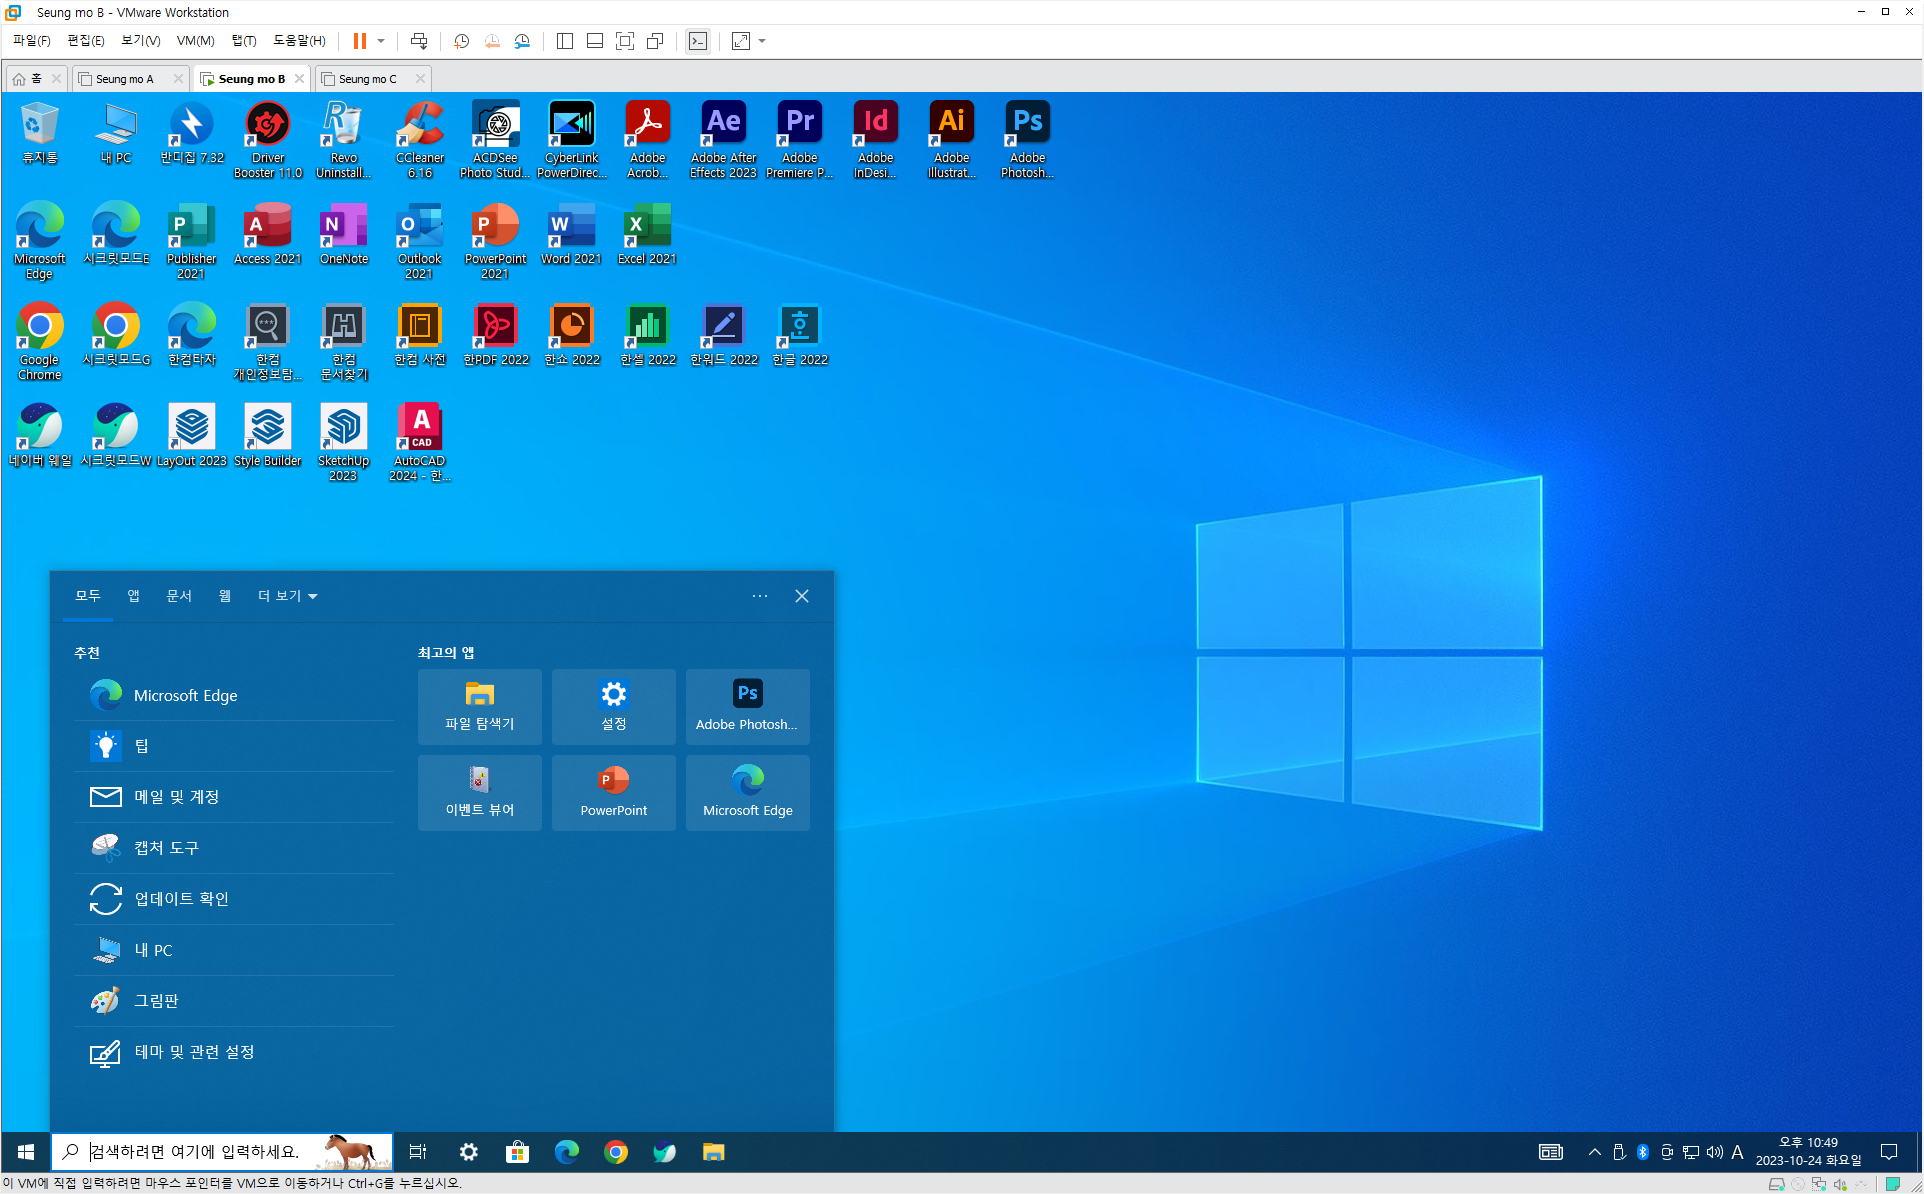Open the 보기(V) menu
The height and width of the screenshot is (1194, 1924).
[x=140, y=41]
